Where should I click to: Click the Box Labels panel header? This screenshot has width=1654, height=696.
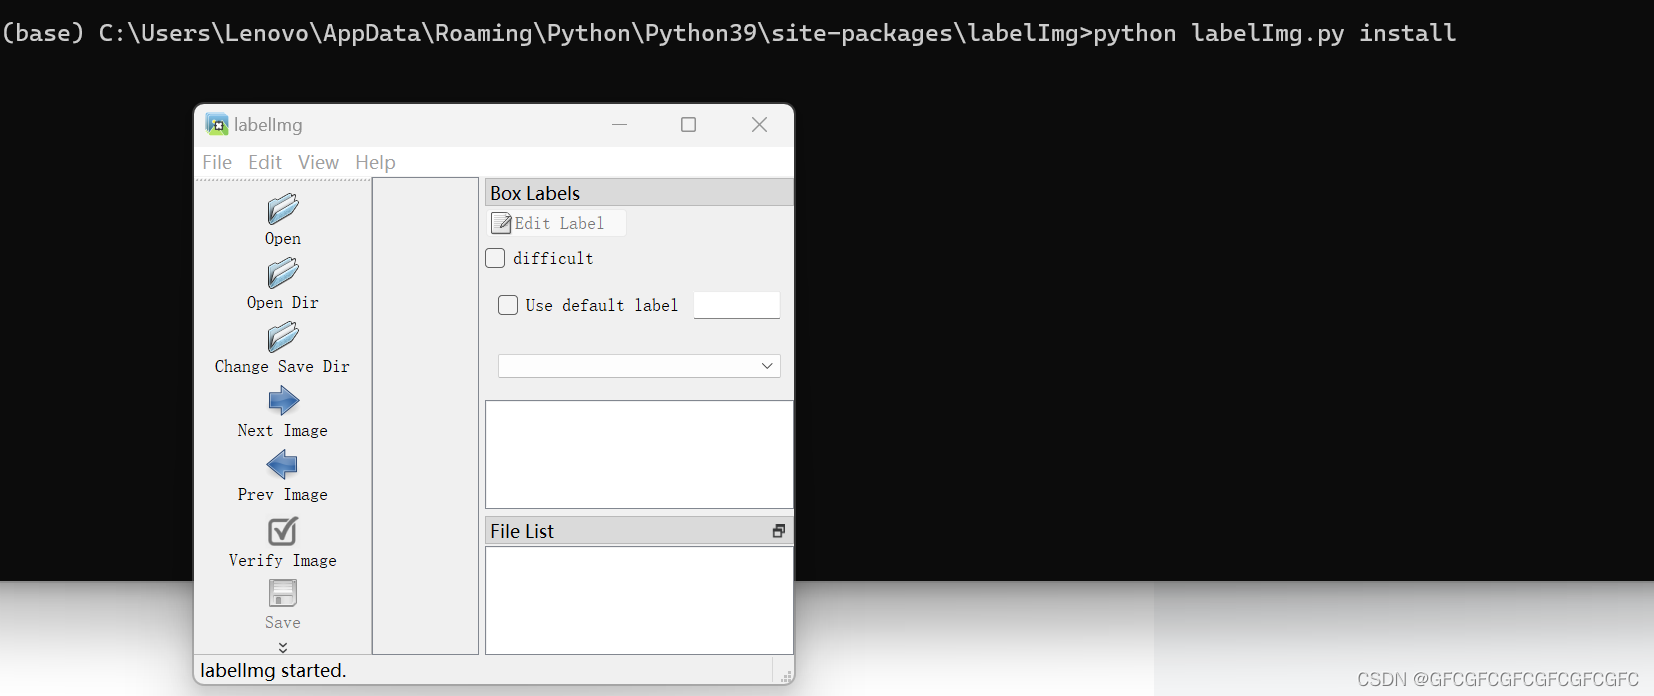click(x=639, y=193)
